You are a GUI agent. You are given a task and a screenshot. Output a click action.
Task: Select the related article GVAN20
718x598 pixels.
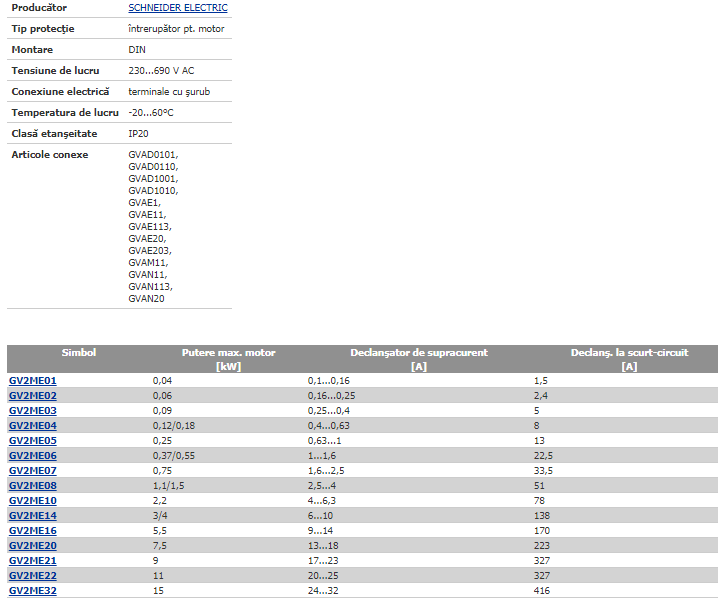click(x=146, y=299)
